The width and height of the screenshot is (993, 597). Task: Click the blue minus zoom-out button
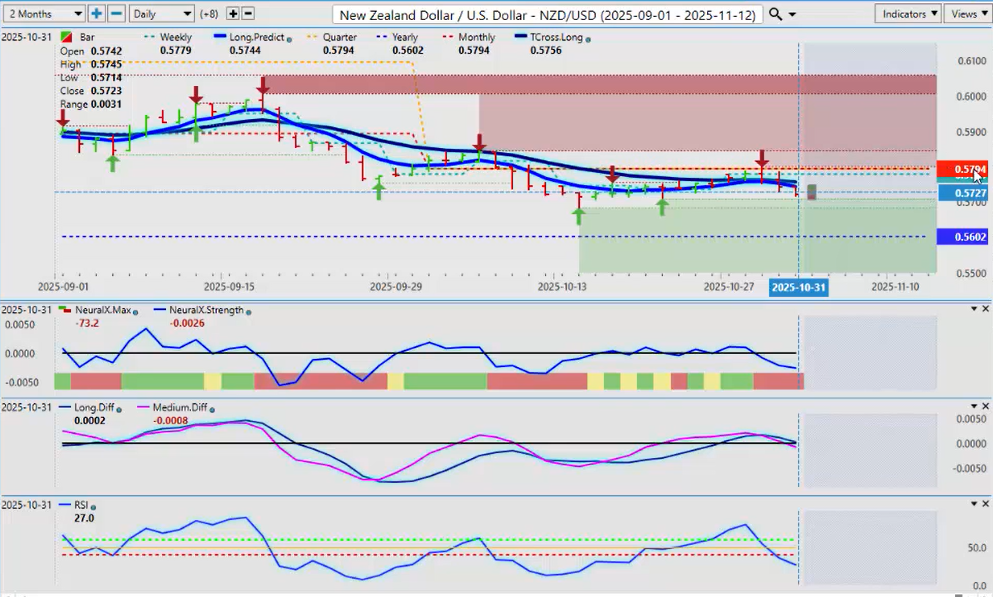(x=116, y=14)
